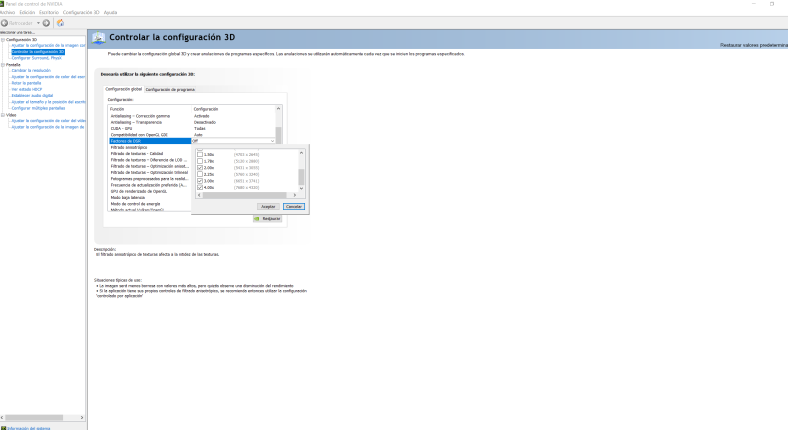The image size is (788, 430).
Task: Switch to Configuración de programa tab
Action: (170, 89)
